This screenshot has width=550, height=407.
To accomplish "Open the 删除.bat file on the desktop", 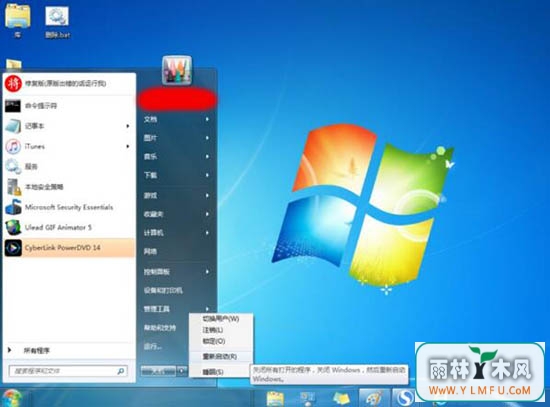I will [x=57, y=21].
